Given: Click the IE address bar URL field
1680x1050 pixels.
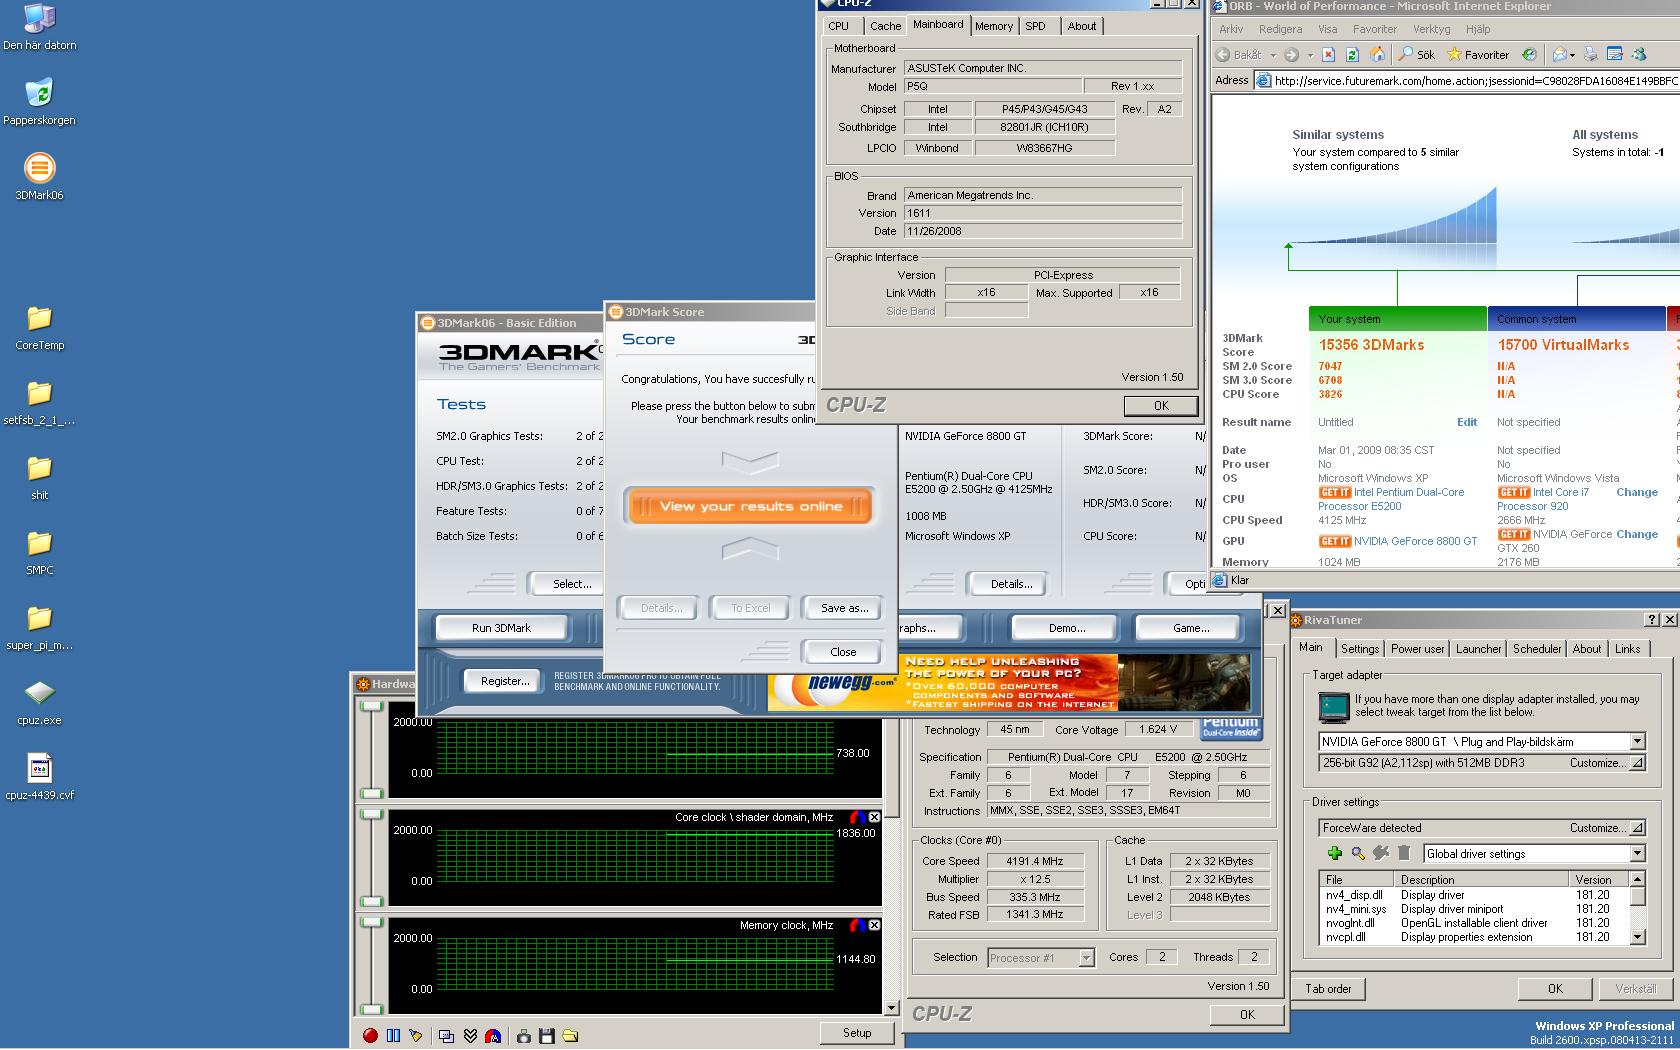Looking at the screenshot, I should (x=1467, y=81).
